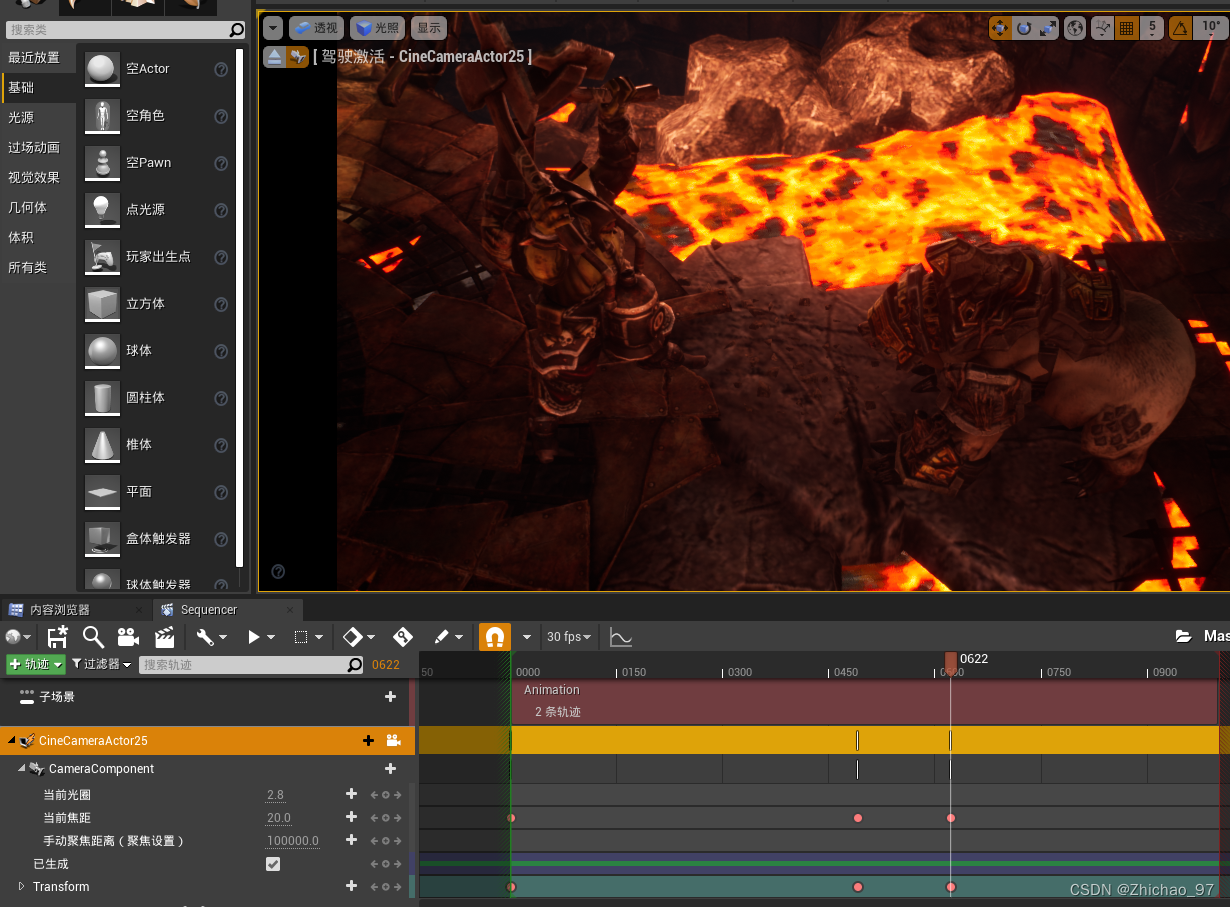Click the Sequencer render movie clapperboard icon
The height and width of the screenshot is (907, 1230).
pyautogui.click(x=164, y=637)
